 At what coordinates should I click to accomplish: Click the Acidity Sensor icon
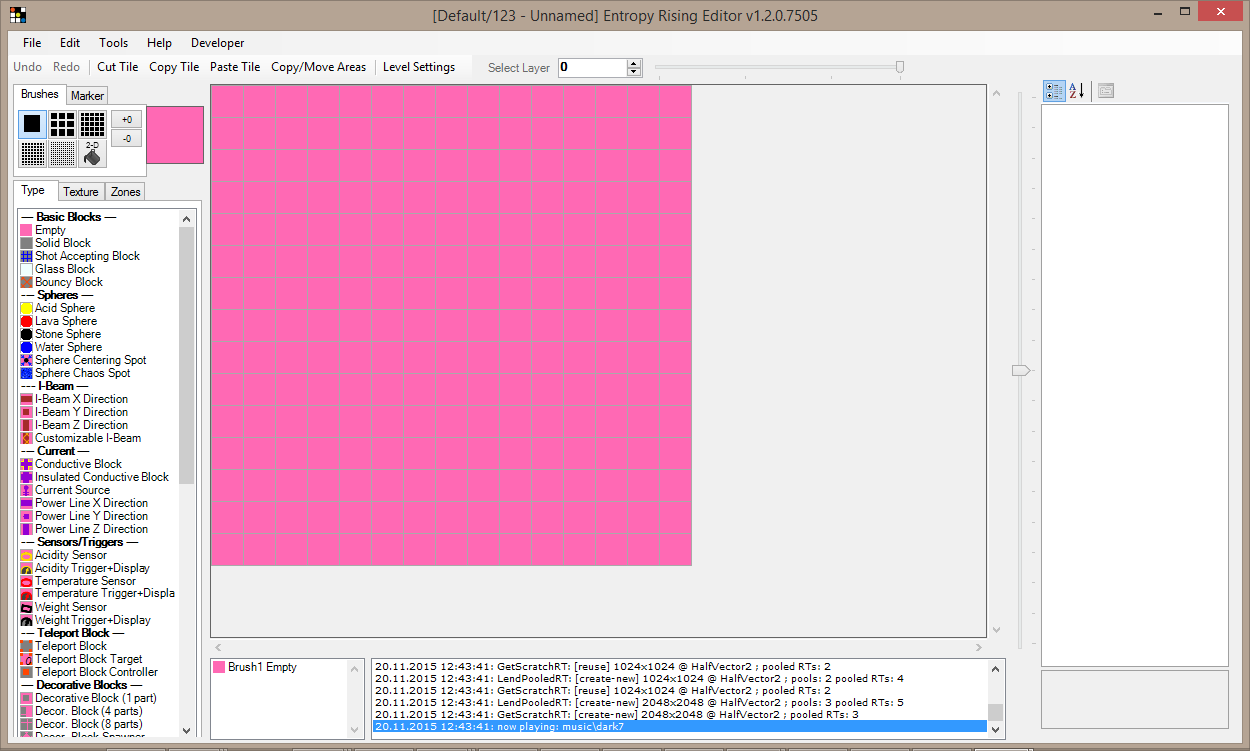(26, 555)
